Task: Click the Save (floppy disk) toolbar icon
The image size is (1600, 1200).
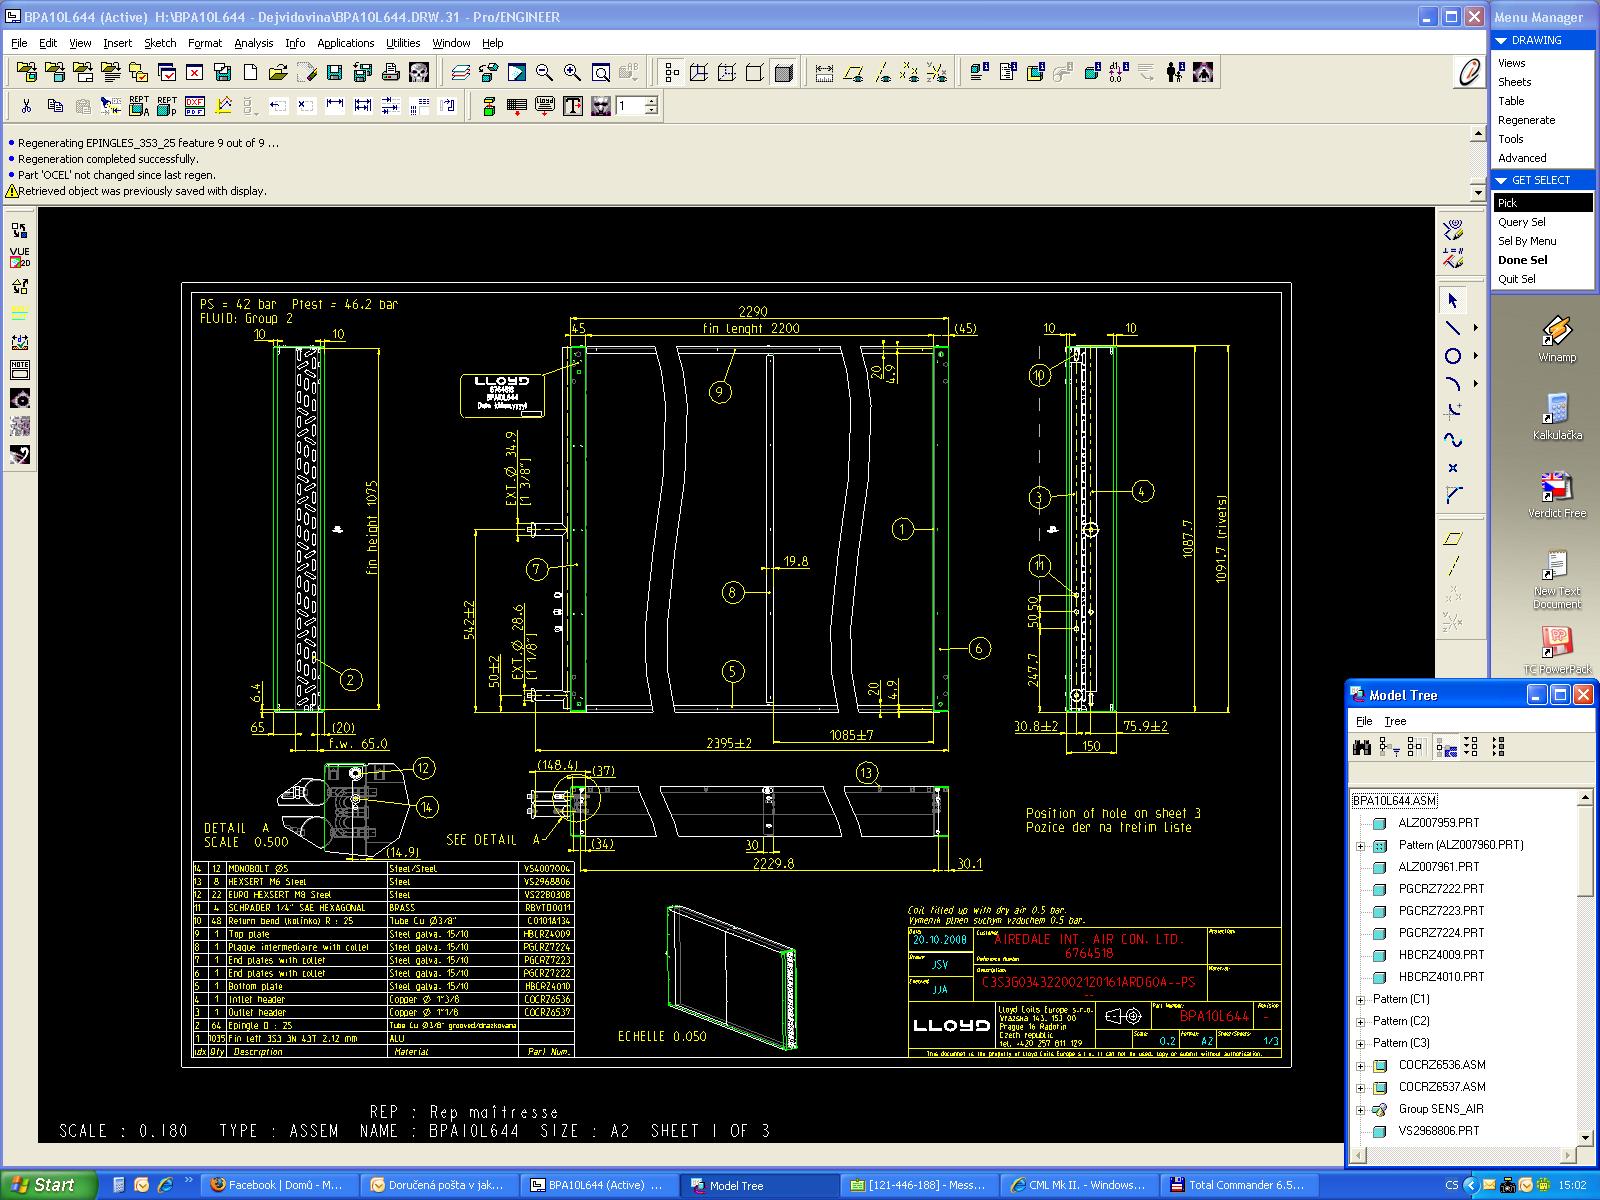Action: pos(335,72)
